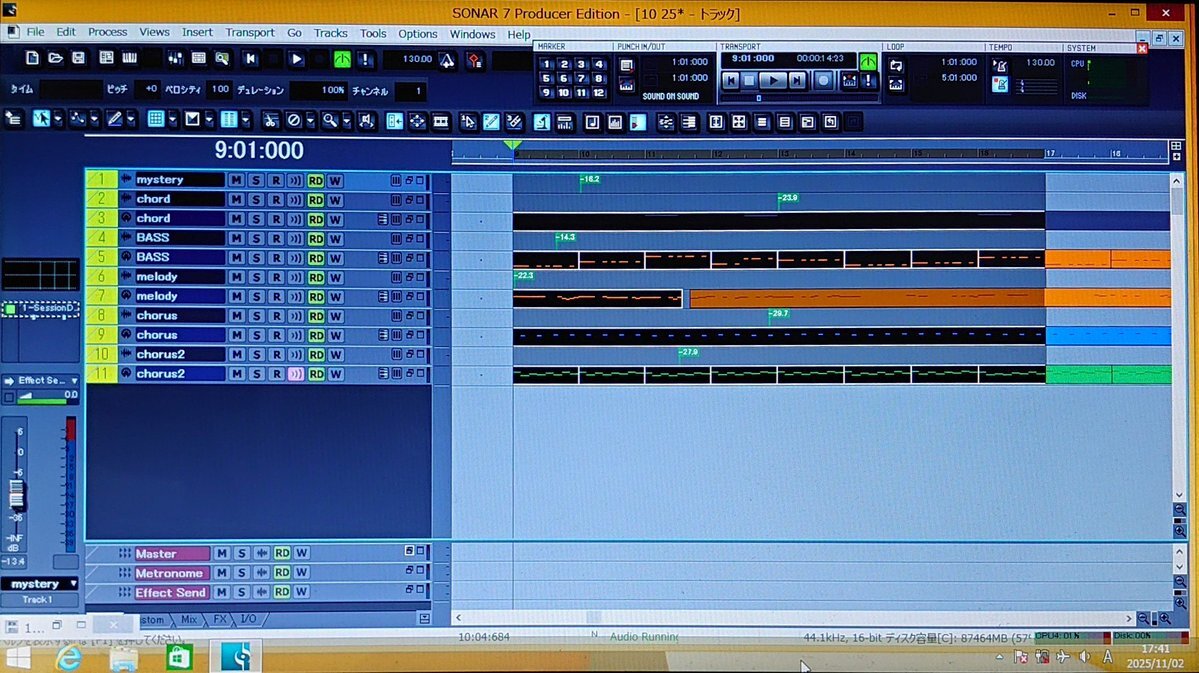Click the Rewind to start icon in toolbar
Viewport: 1199px width, 673px height.
tap(250, 59)
